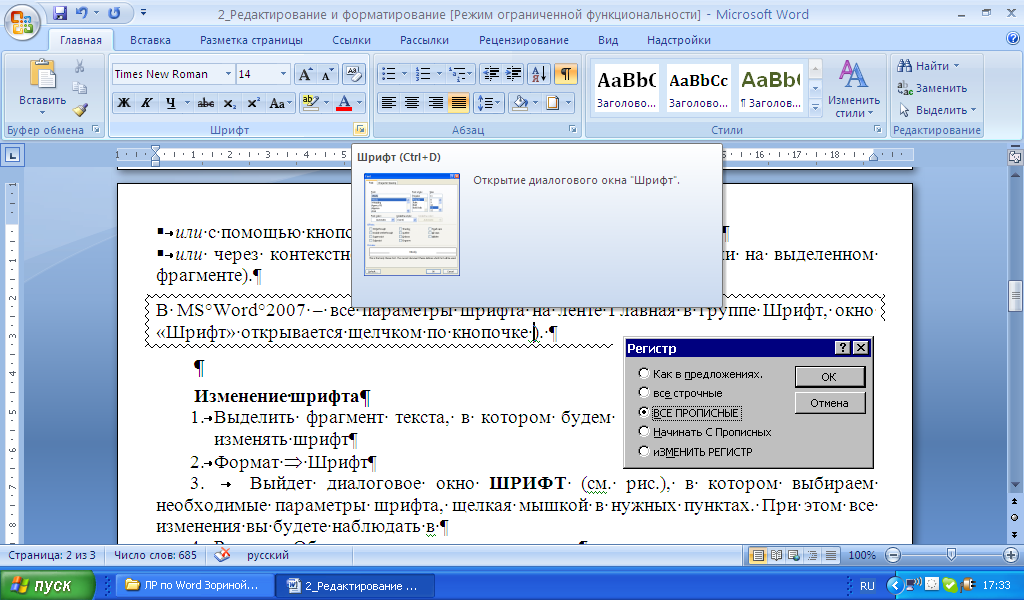Open bullets list dropdown arrow
The width and height of the screenshot is (1024, 600).
point(404,74)
